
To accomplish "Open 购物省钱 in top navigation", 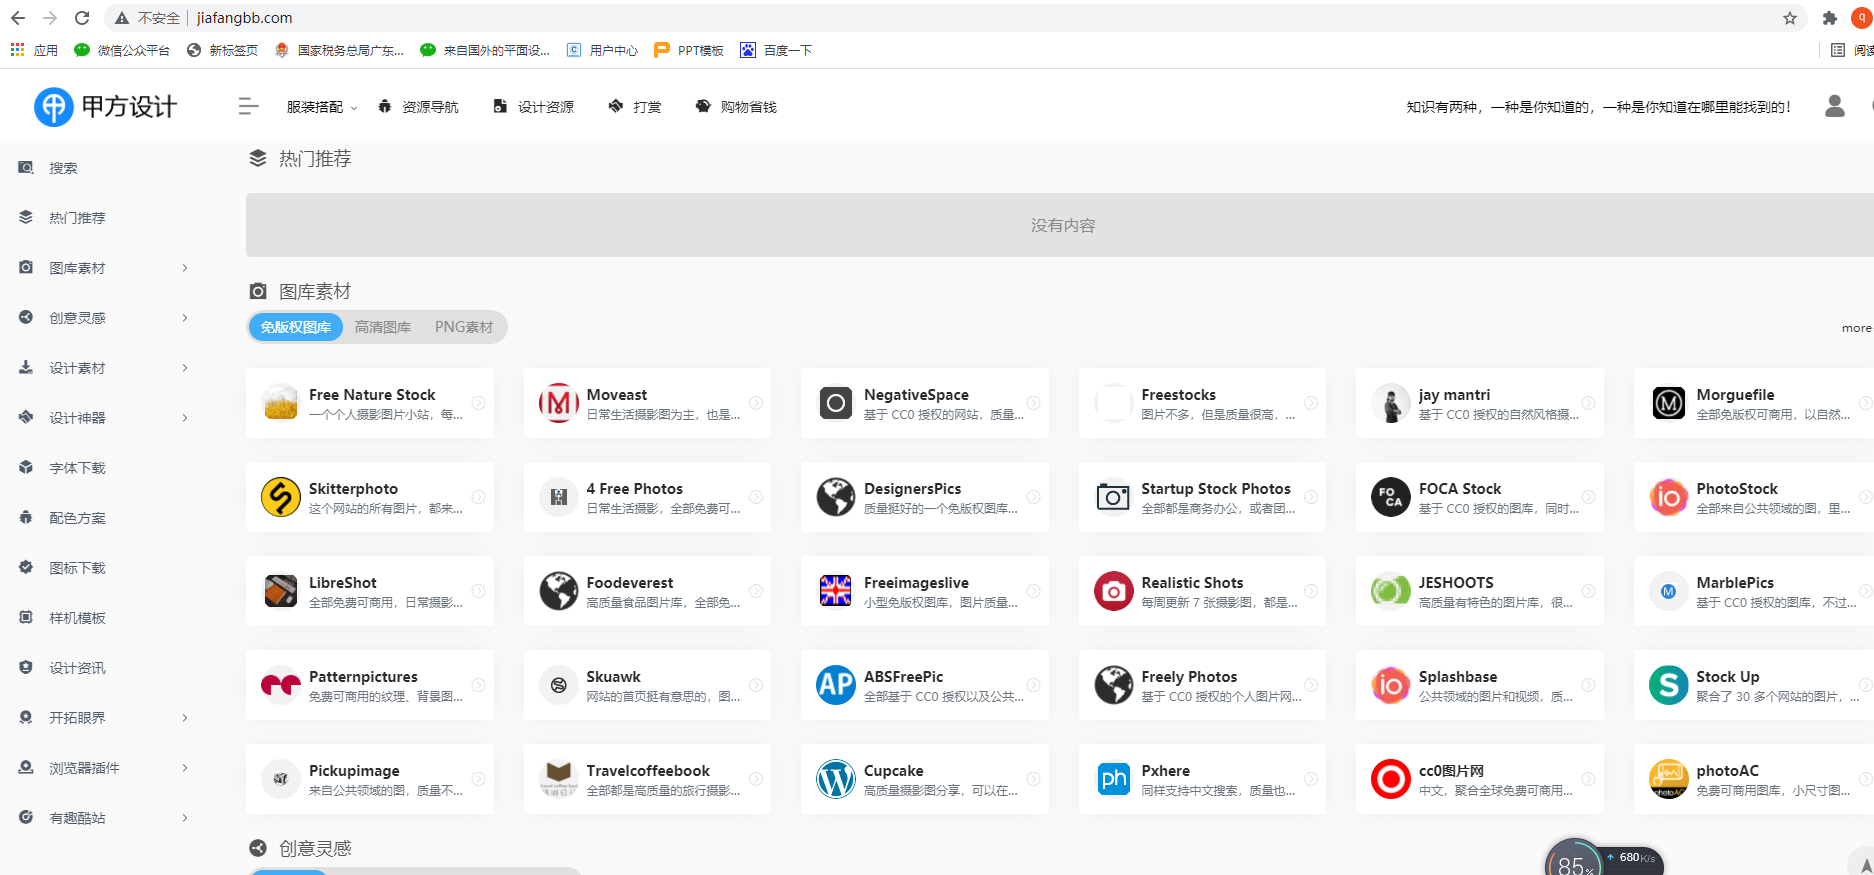I will pyautogui.click(x=736, y=107).
